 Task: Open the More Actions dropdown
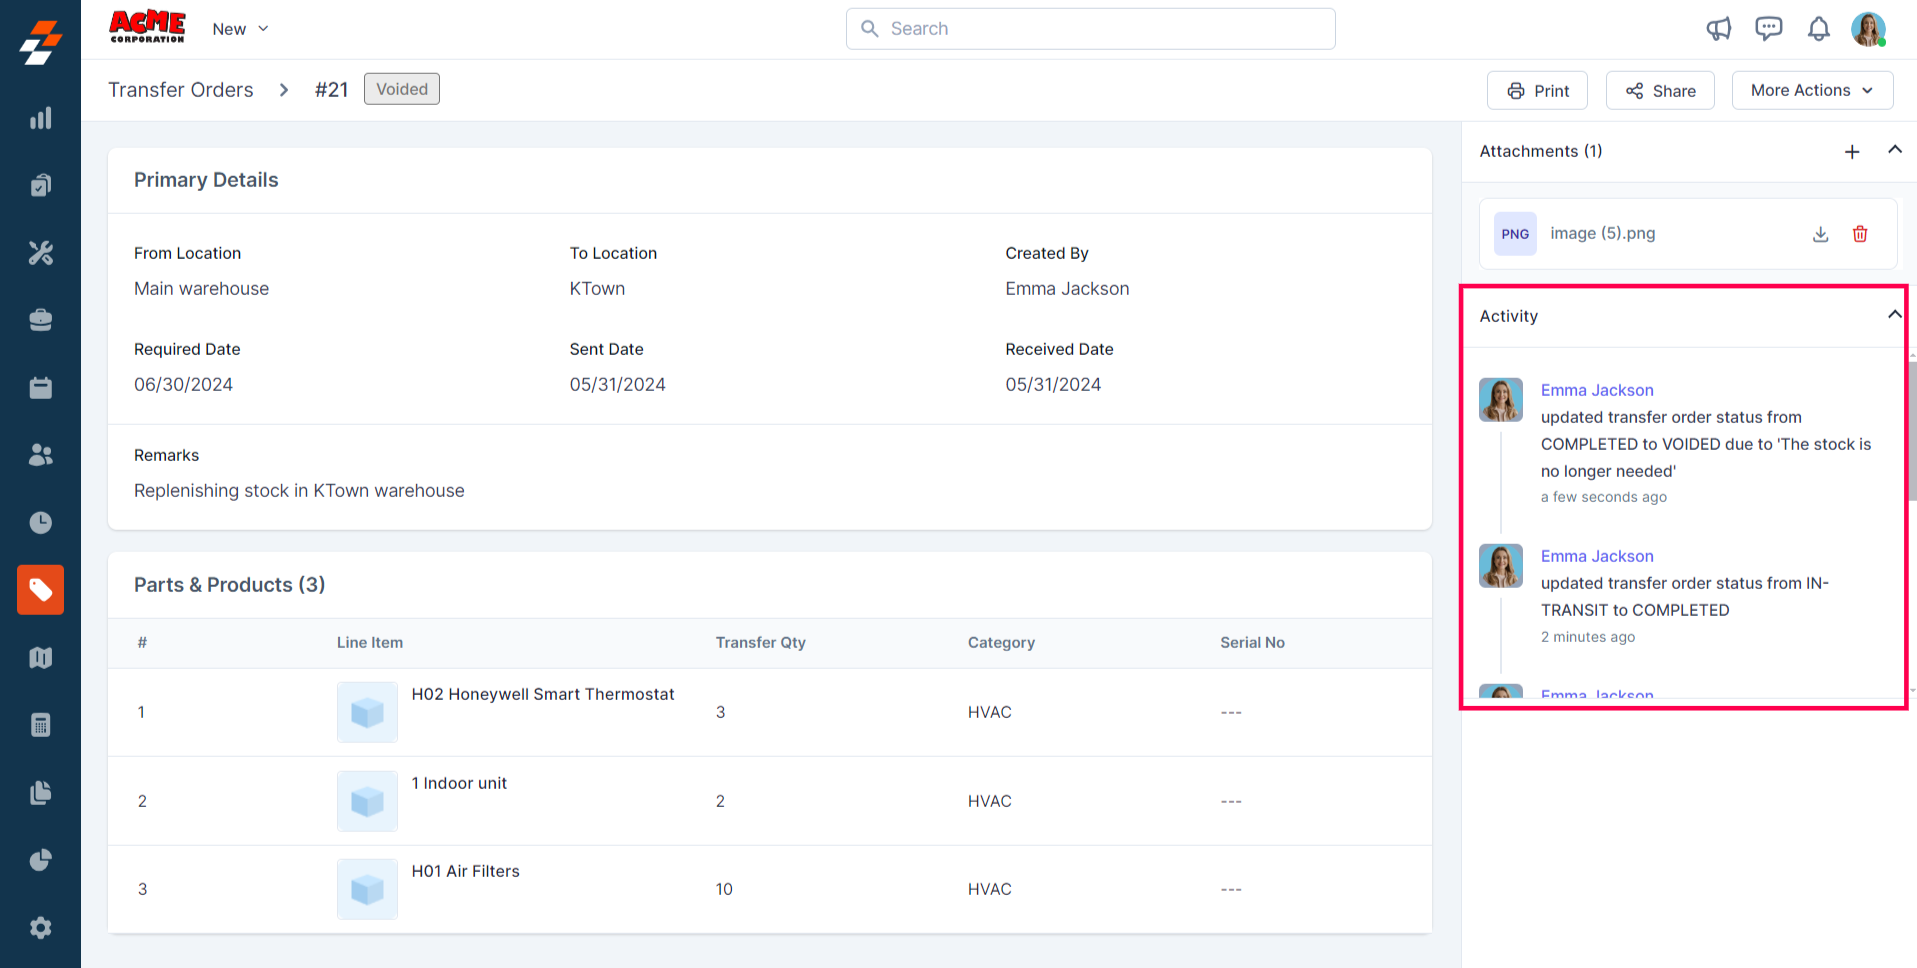click(1812, 90)
